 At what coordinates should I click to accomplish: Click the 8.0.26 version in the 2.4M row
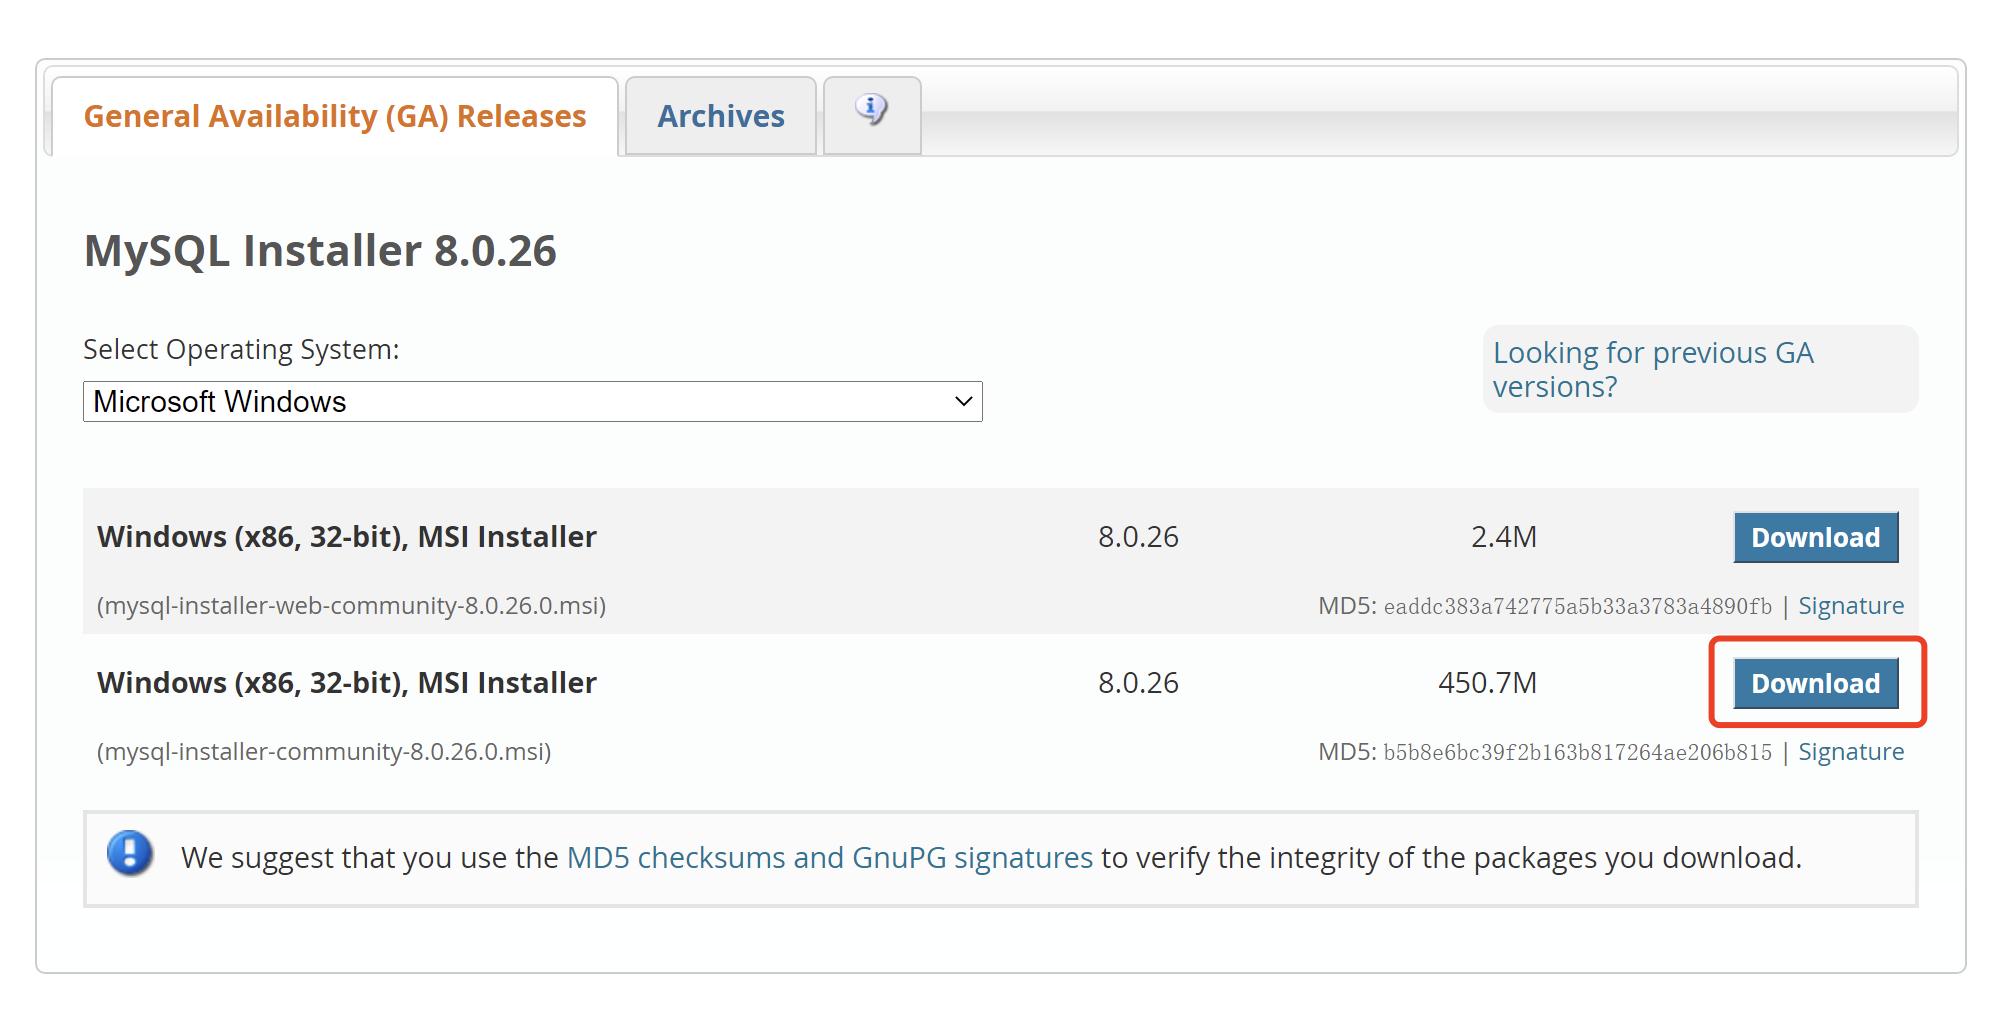[1138, 537]
